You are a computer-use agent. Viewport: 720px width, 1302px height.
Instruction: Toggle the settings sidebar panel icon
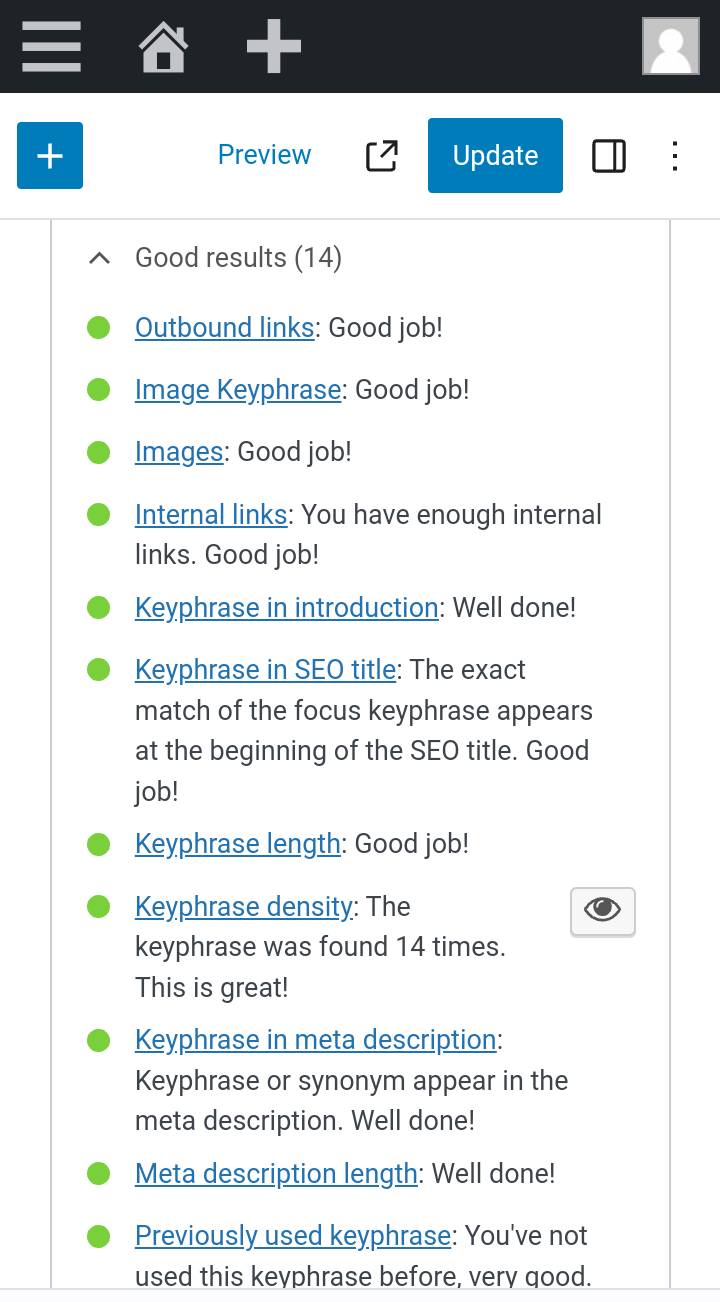(x=609, y=156)
